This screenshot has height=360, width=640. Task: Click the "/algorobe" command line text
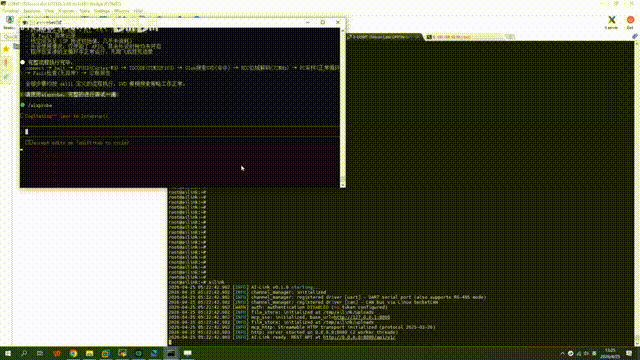point(40,105)
